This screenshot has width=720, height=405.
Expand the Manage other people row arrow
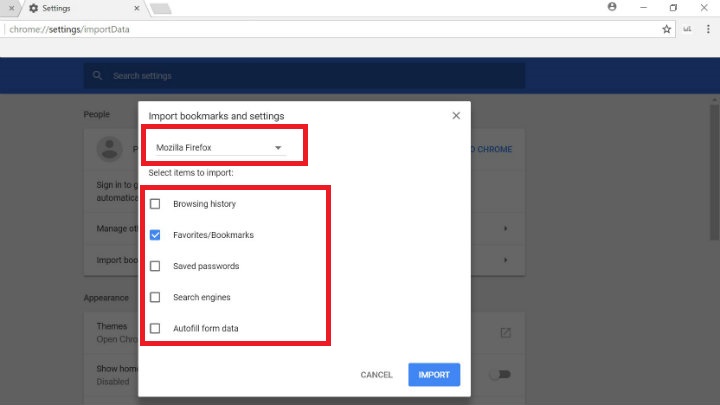coord(506,228)
